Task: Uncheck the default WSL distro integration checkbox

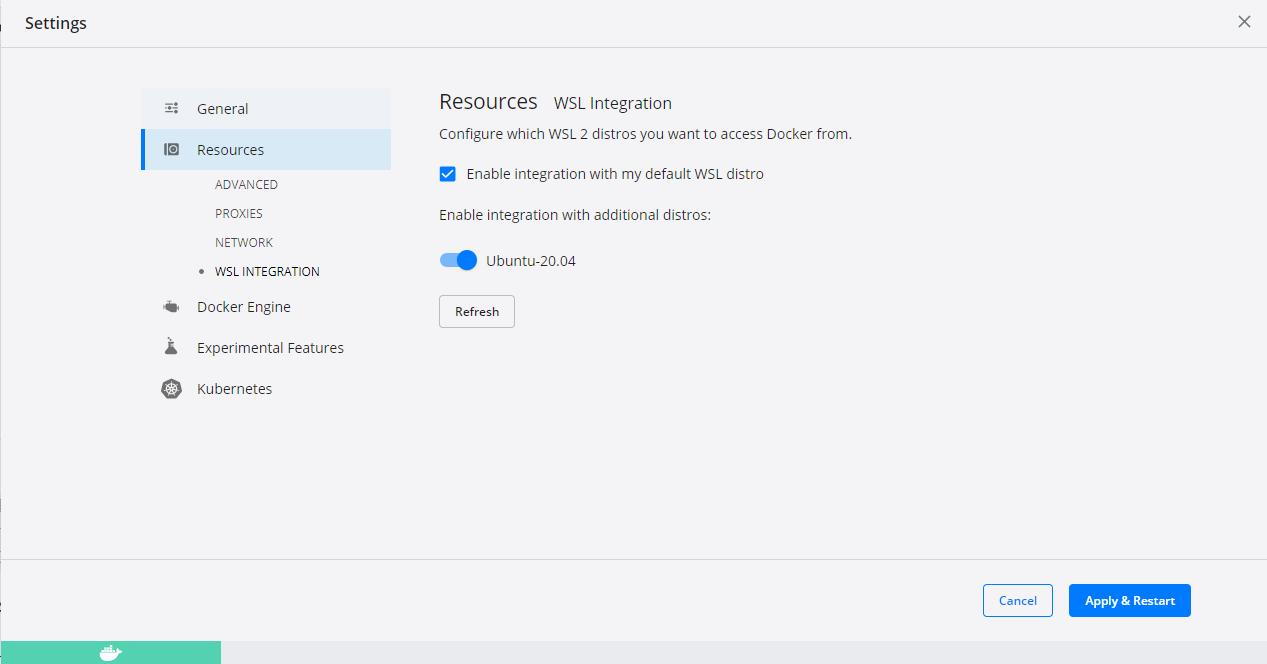Action: 448,174
